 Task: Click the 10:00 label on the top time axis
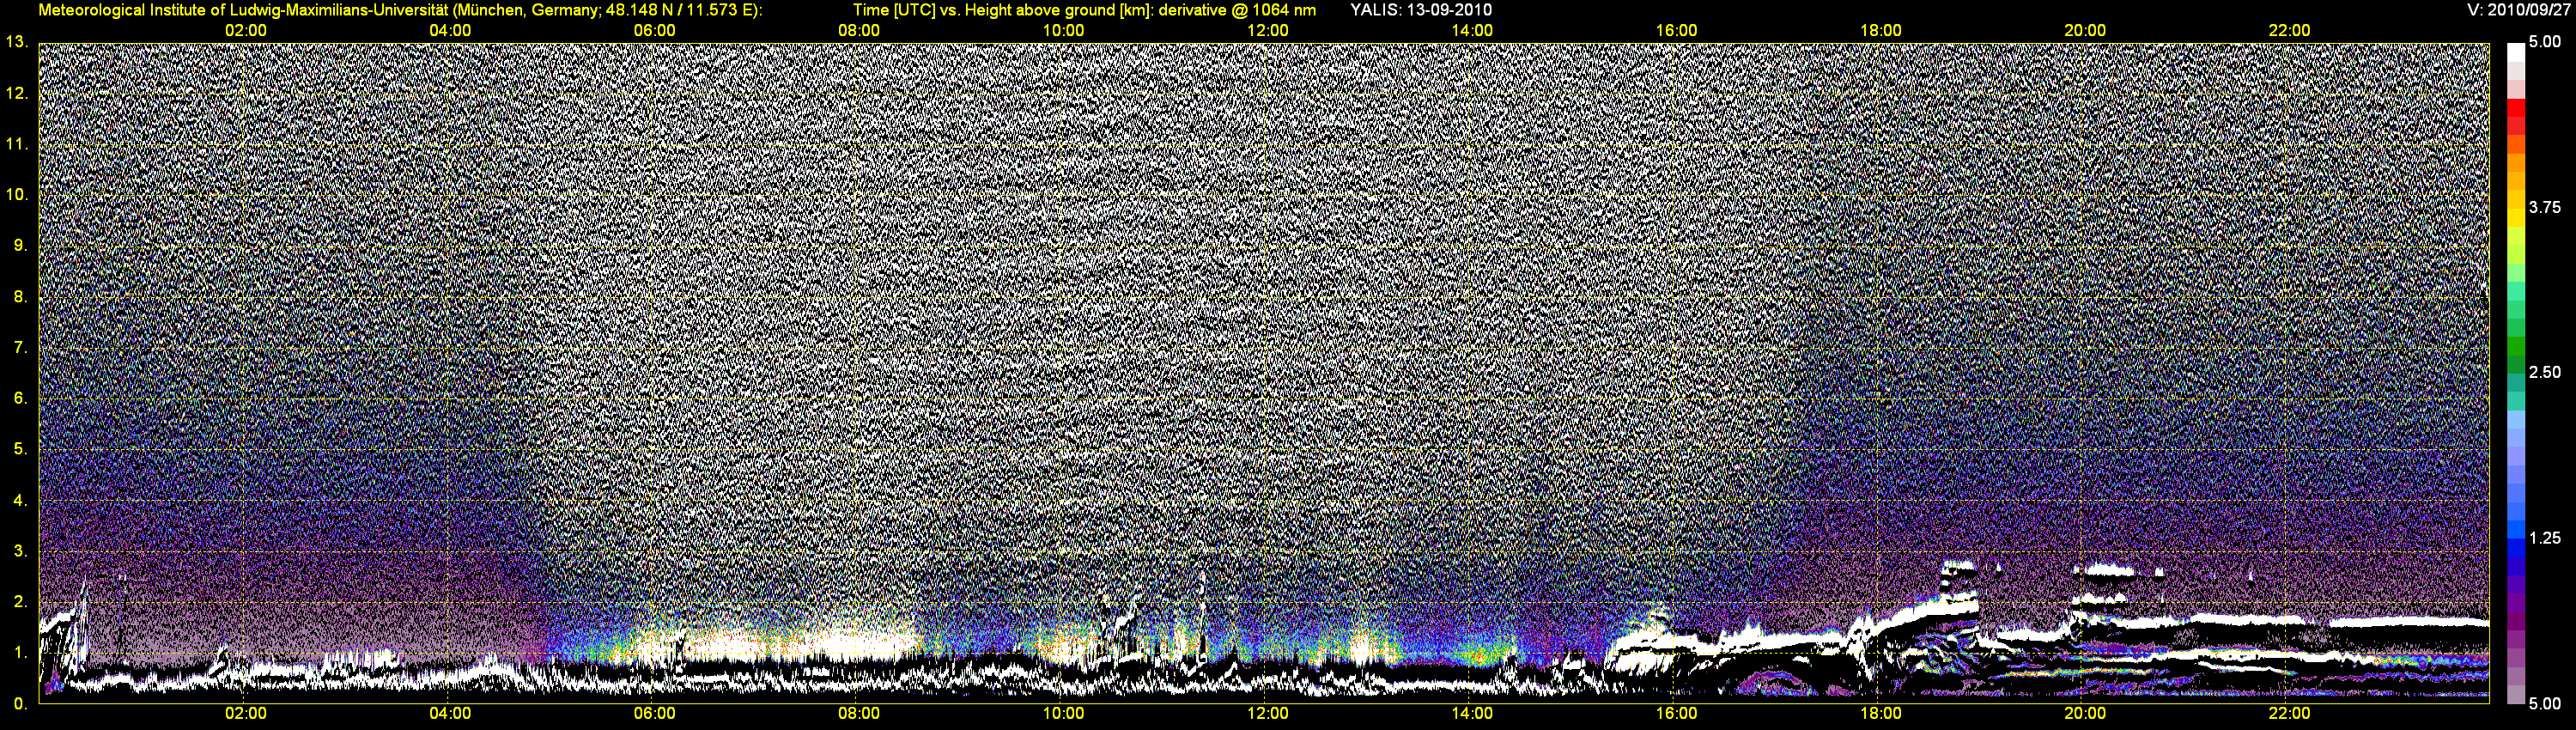point(1063,31)
